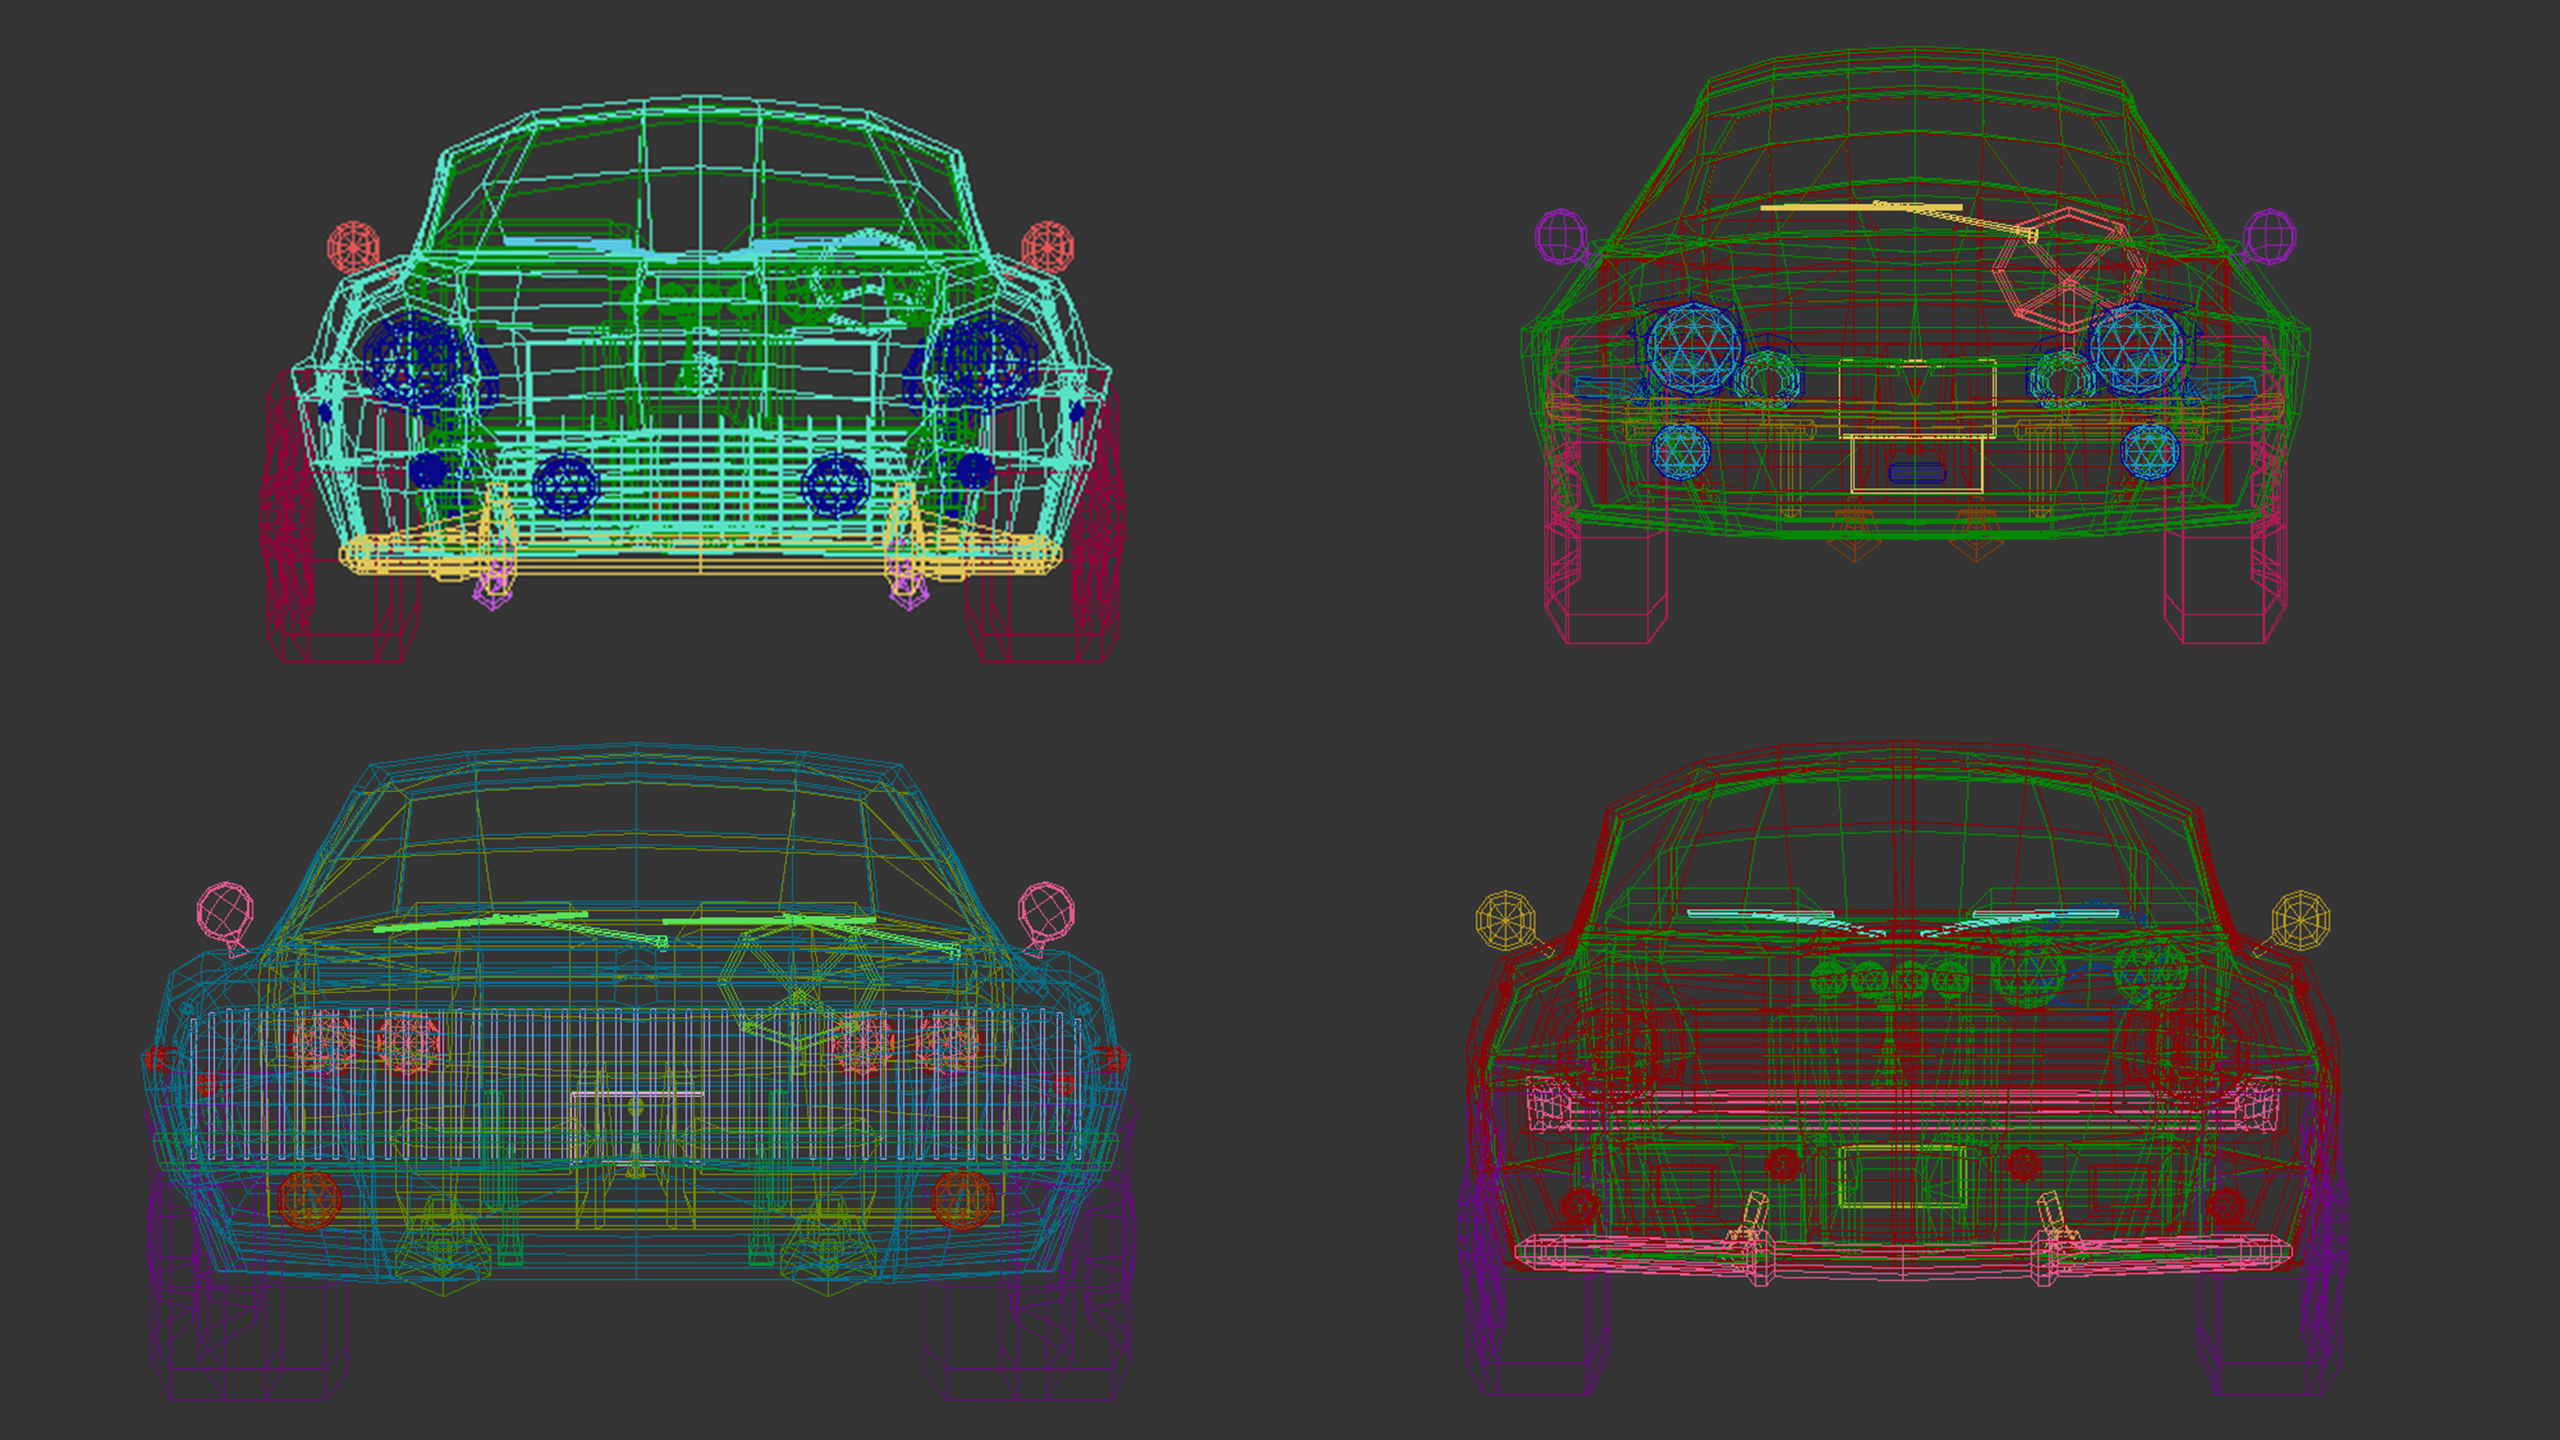Click the left purple mirror sphere
This screenshot has height=1440, width=2560.
click(1561, 237)
